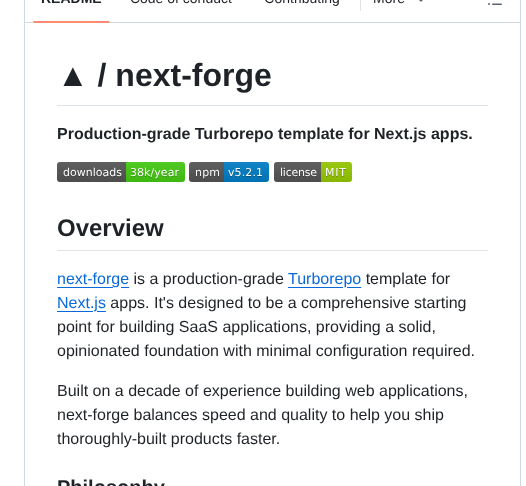Click the paragraph starting 'Built on a decade'
Screen dimensions: 526x486
pyautogui.click(x=262, y=415)
